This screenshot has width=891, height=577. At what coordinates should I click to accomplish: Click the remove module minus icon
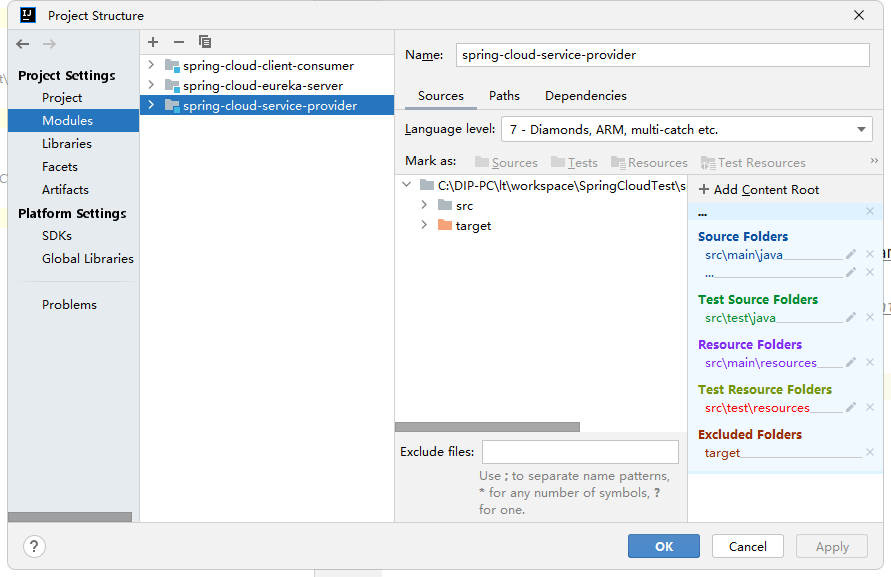[179, 42]
